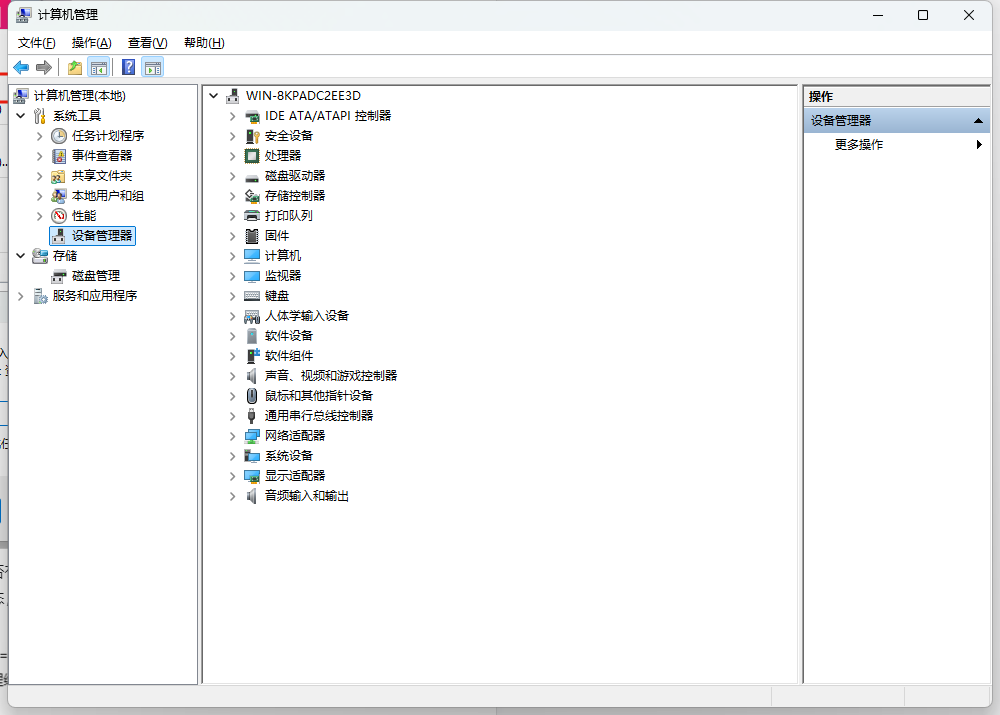Toggle the Show/Hide Action Pane toolbar button
This screenshot has width=1000, height=715.
tap(152, 67)
